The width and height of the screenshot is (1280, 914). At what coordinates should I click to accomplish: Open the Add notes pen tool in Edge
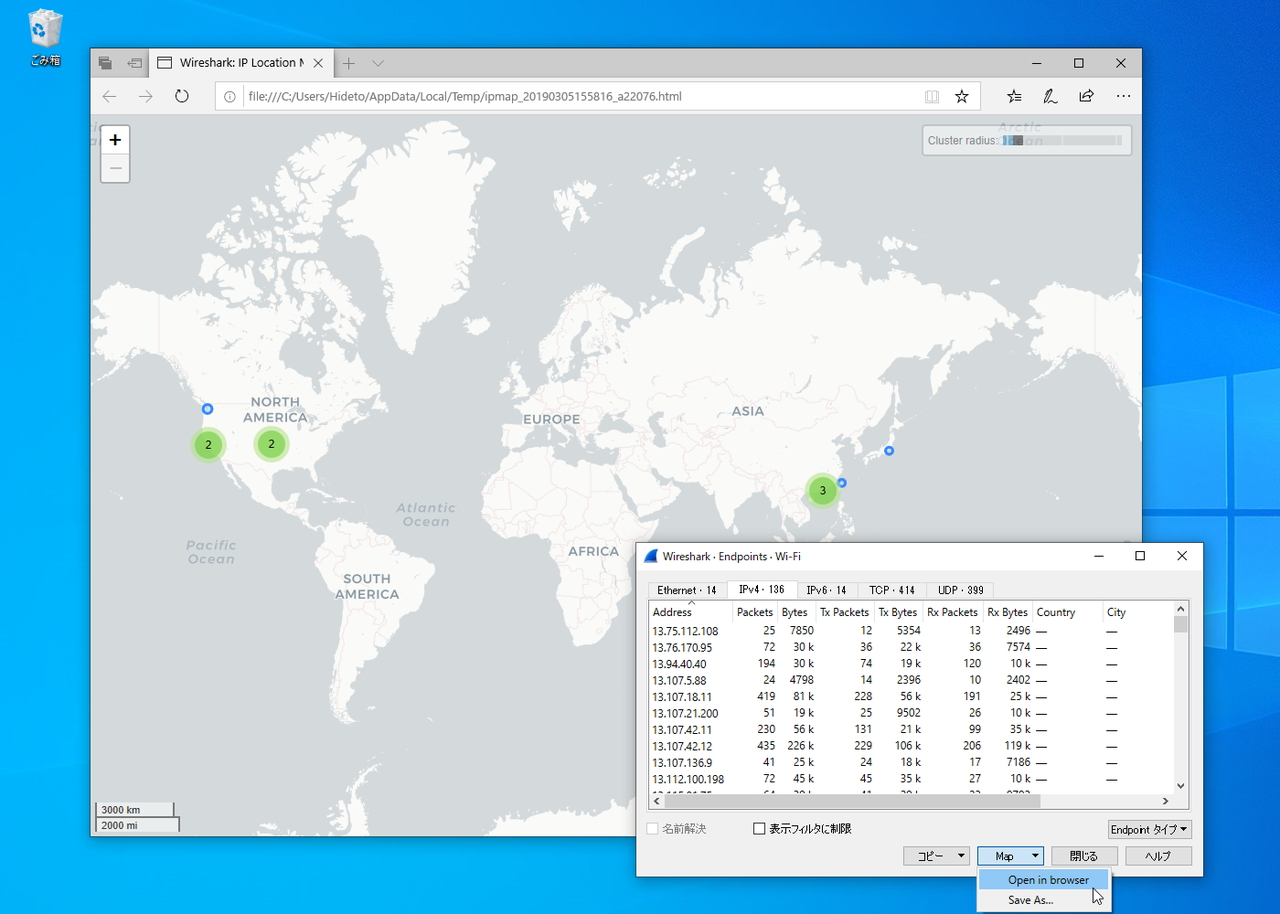pos(1049,96)
